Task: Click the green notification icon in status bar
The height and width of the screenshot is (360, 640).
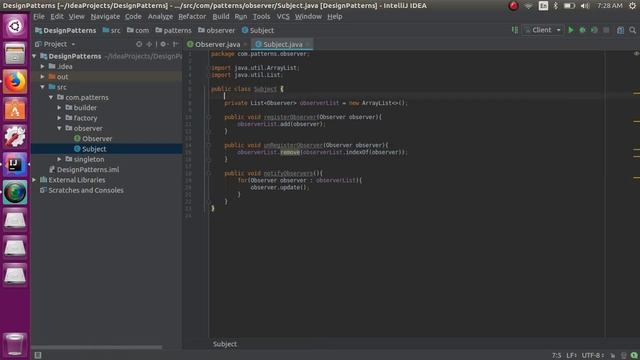Action: pos(634,356)
